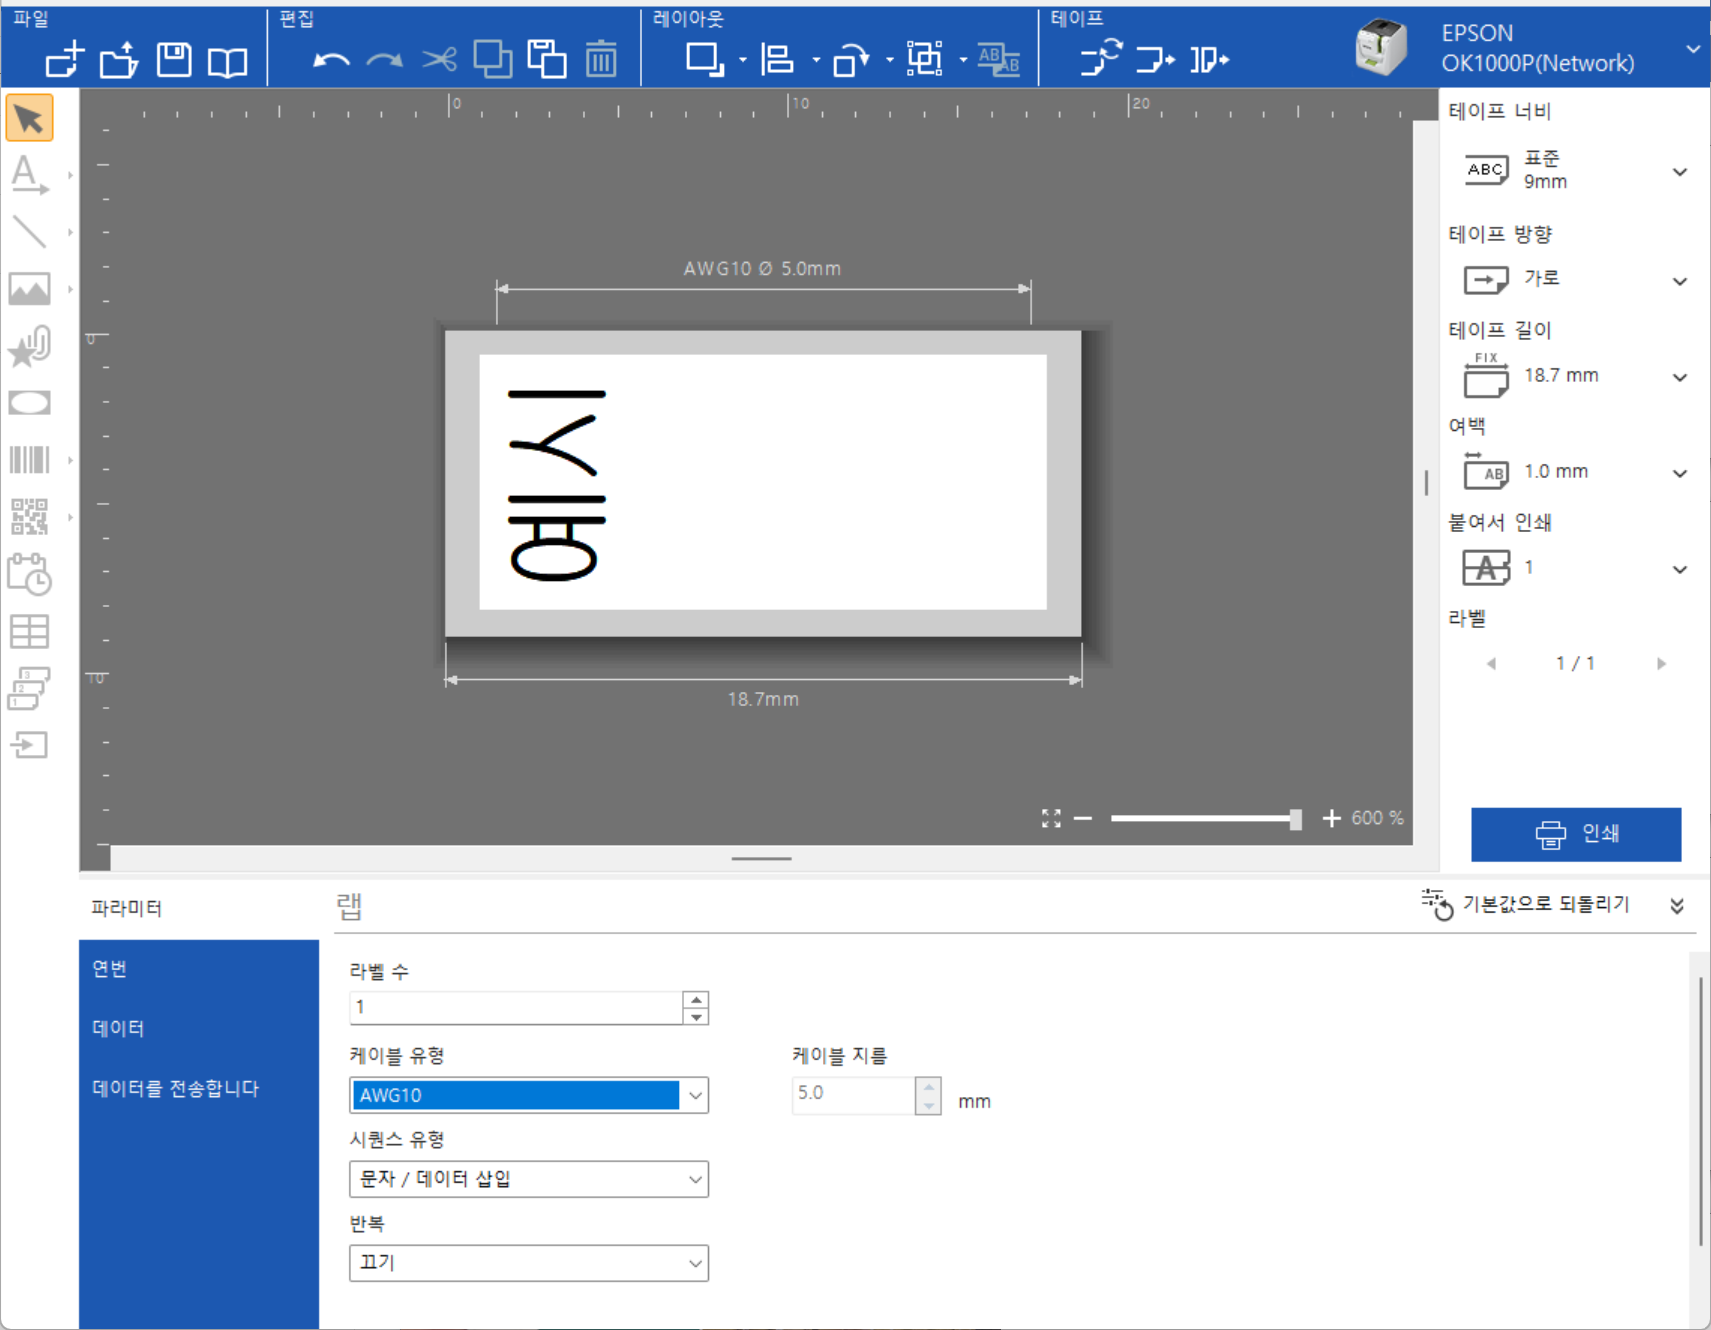
Task: Collapse the parameter panel chevron
Action: [1677, 906]
